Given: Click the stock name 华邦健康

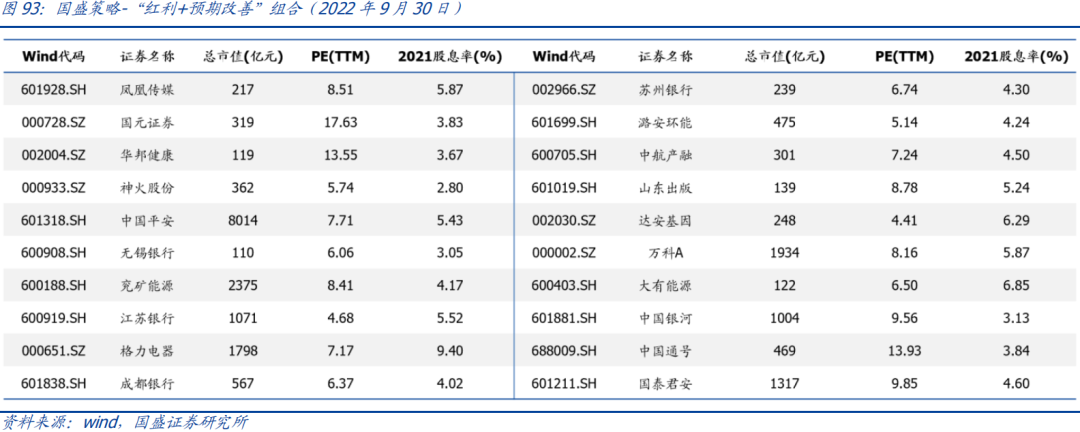Looking at the screenshot, I should click(147, 155).
